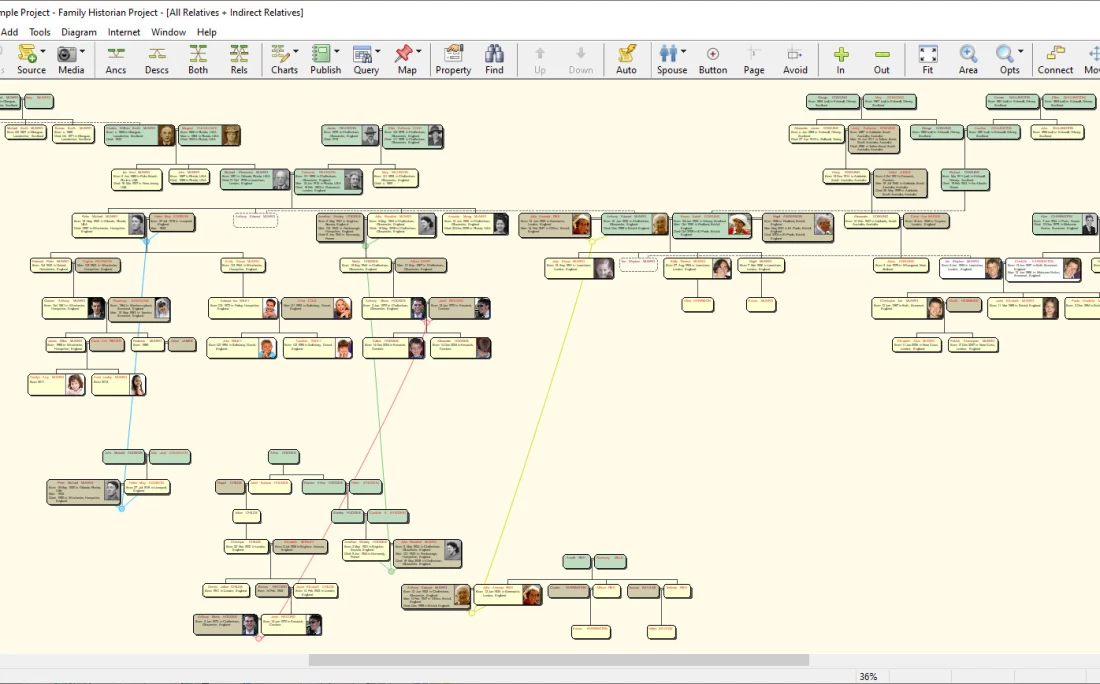Expand the Charts dropdown arrow
The image size is (1100, 684).
coord(295,52)
